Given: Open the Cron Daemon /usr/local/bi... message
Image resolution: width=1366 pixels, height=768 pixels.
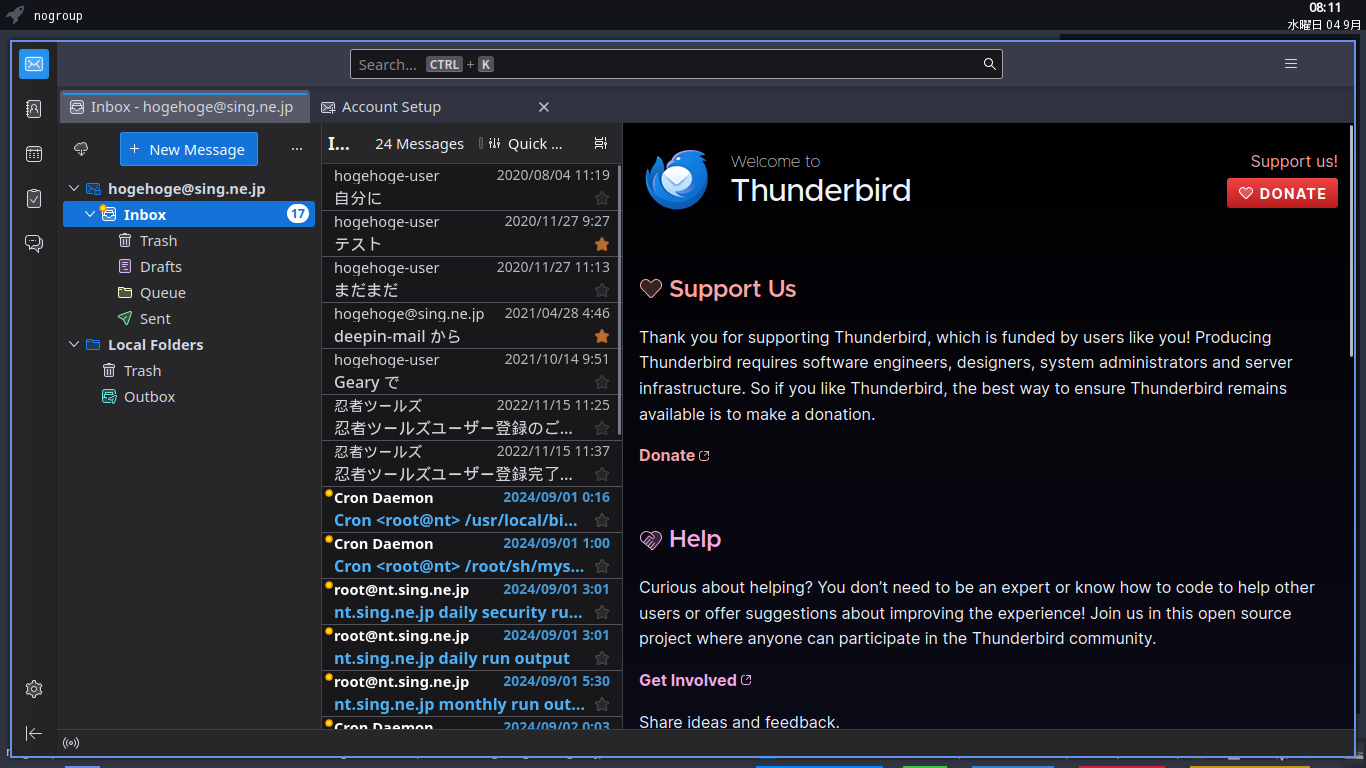Looking at the screenshot, I should point(470,509).
